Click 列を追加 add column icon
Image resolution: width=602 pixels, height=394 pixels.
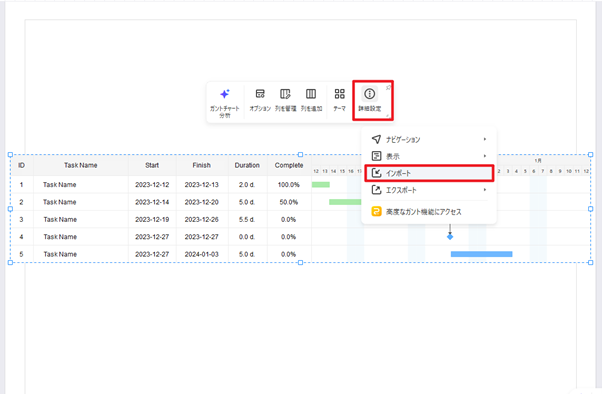pos(311,100)
